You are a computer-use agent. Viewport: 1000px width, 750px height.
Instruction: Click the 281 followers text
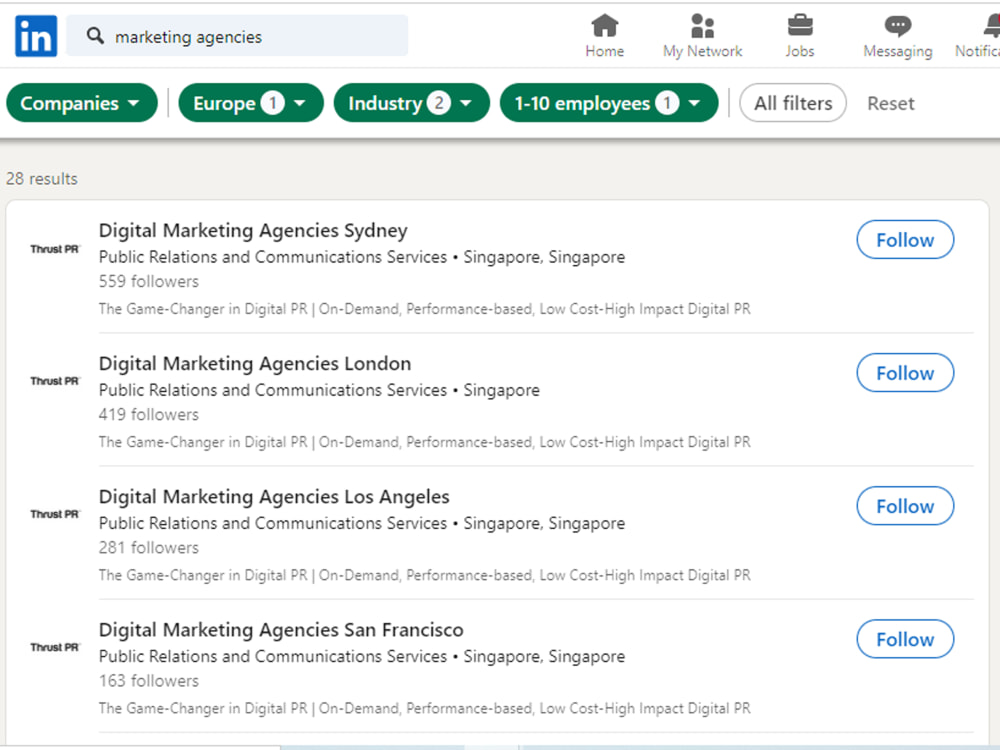(149, 548)
